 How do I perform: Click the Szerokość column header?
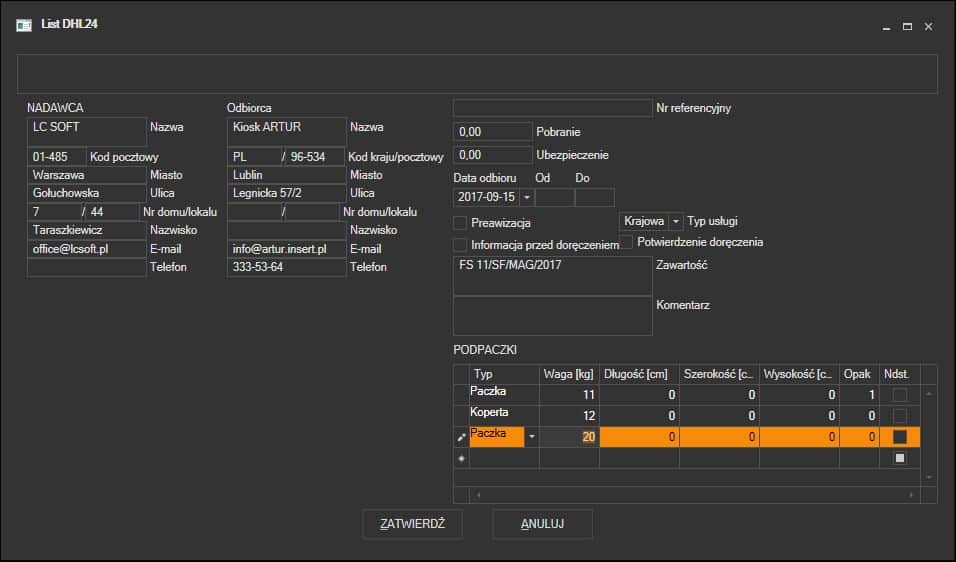719,374
